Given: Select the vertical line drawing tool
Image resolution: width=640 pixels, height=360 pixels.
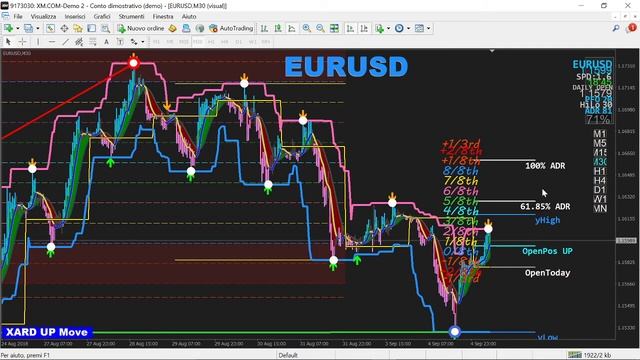Looking at the screenshot, I should coord(38,42).
